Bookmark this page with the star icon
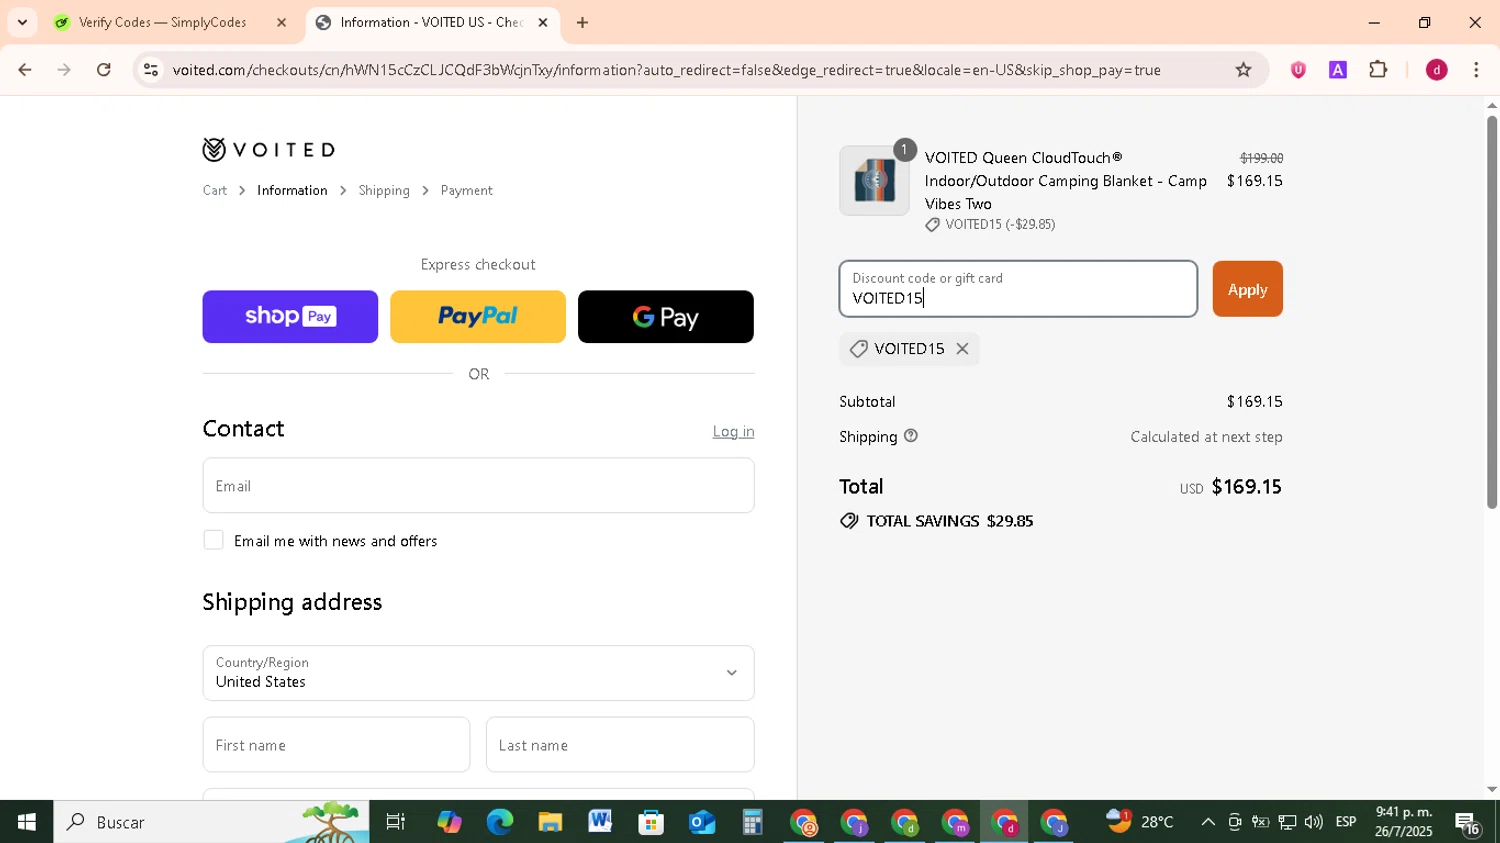1500x843 pixels. point(1243,70)
